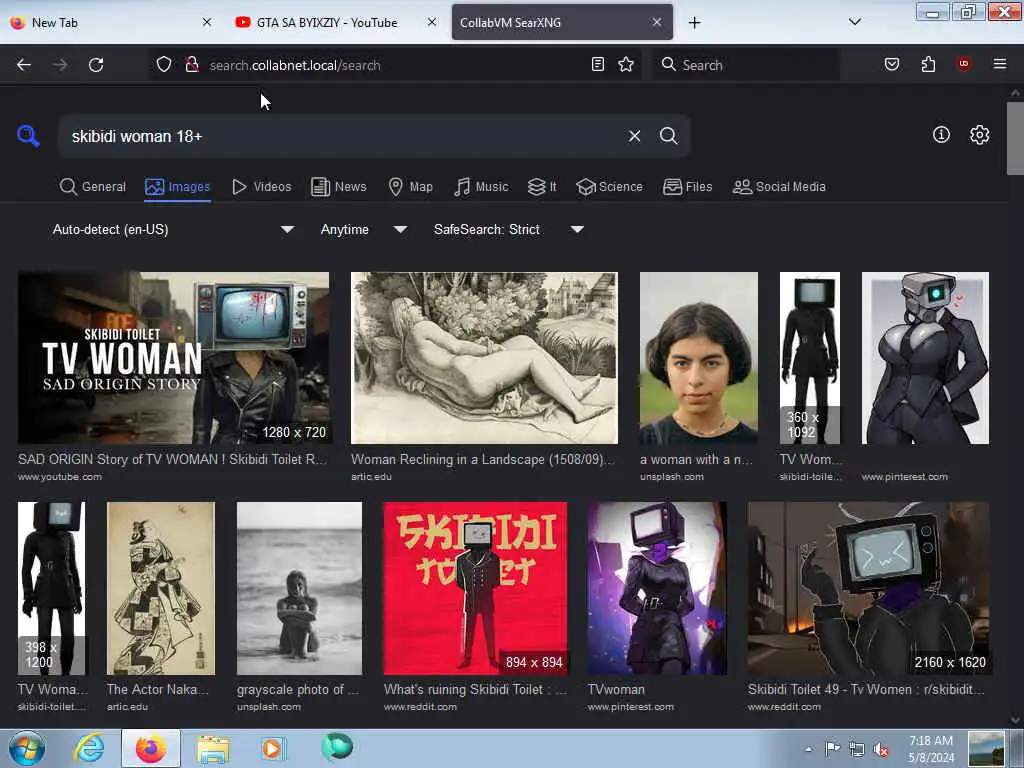Switch to the Music search category
1024x768 pixels.
(481, 187)
